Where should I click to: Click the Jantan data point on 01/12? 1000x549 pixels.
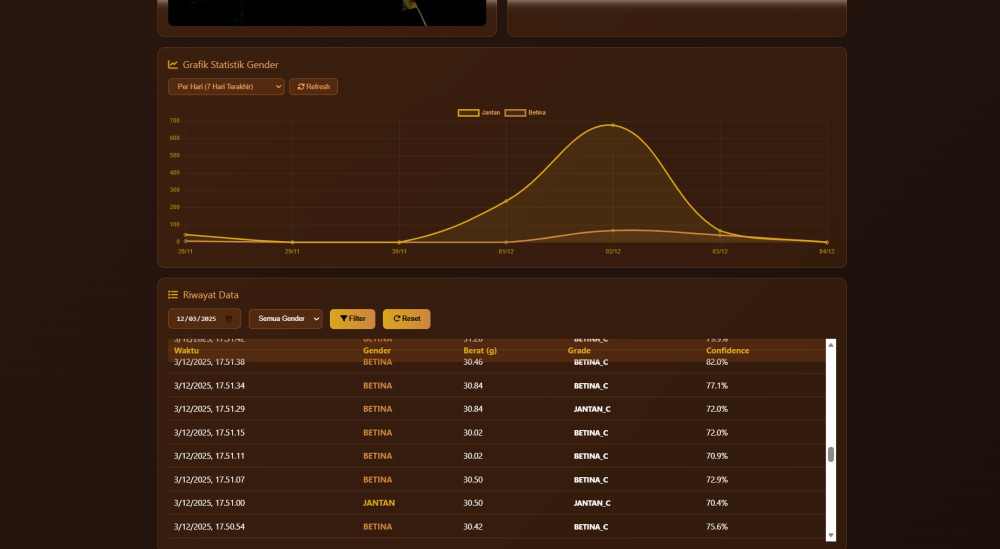tap(506, 201)
